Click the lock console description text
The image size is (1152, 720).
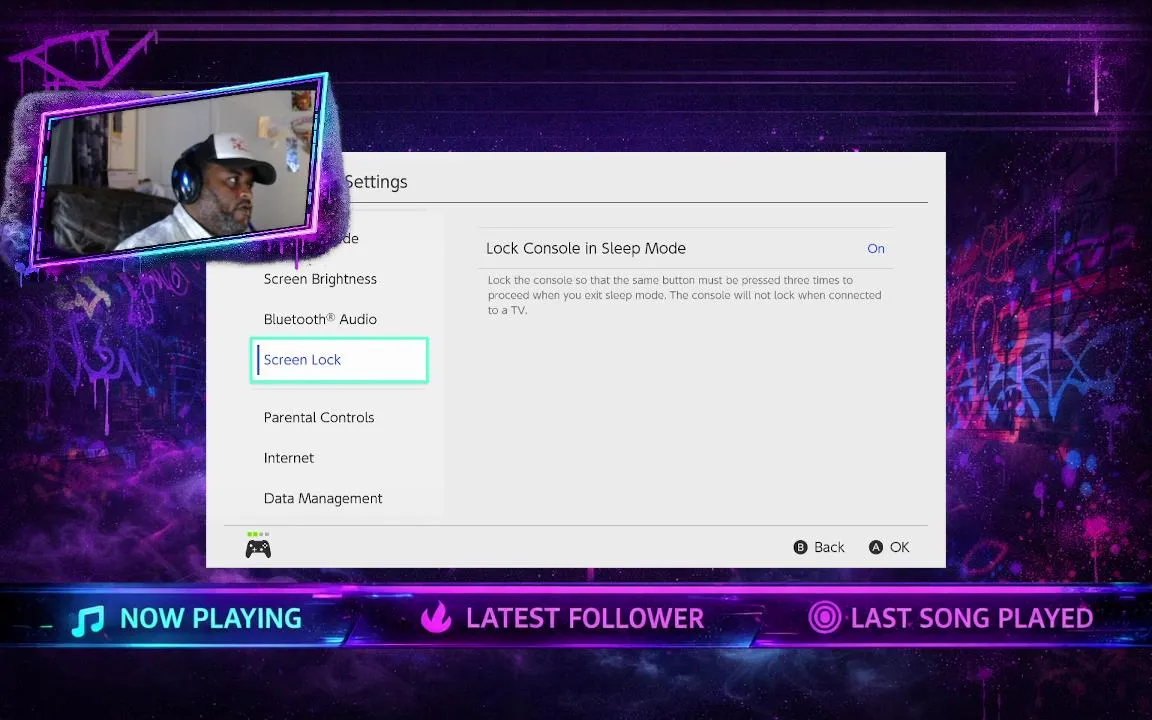click(x=684, y=295)
